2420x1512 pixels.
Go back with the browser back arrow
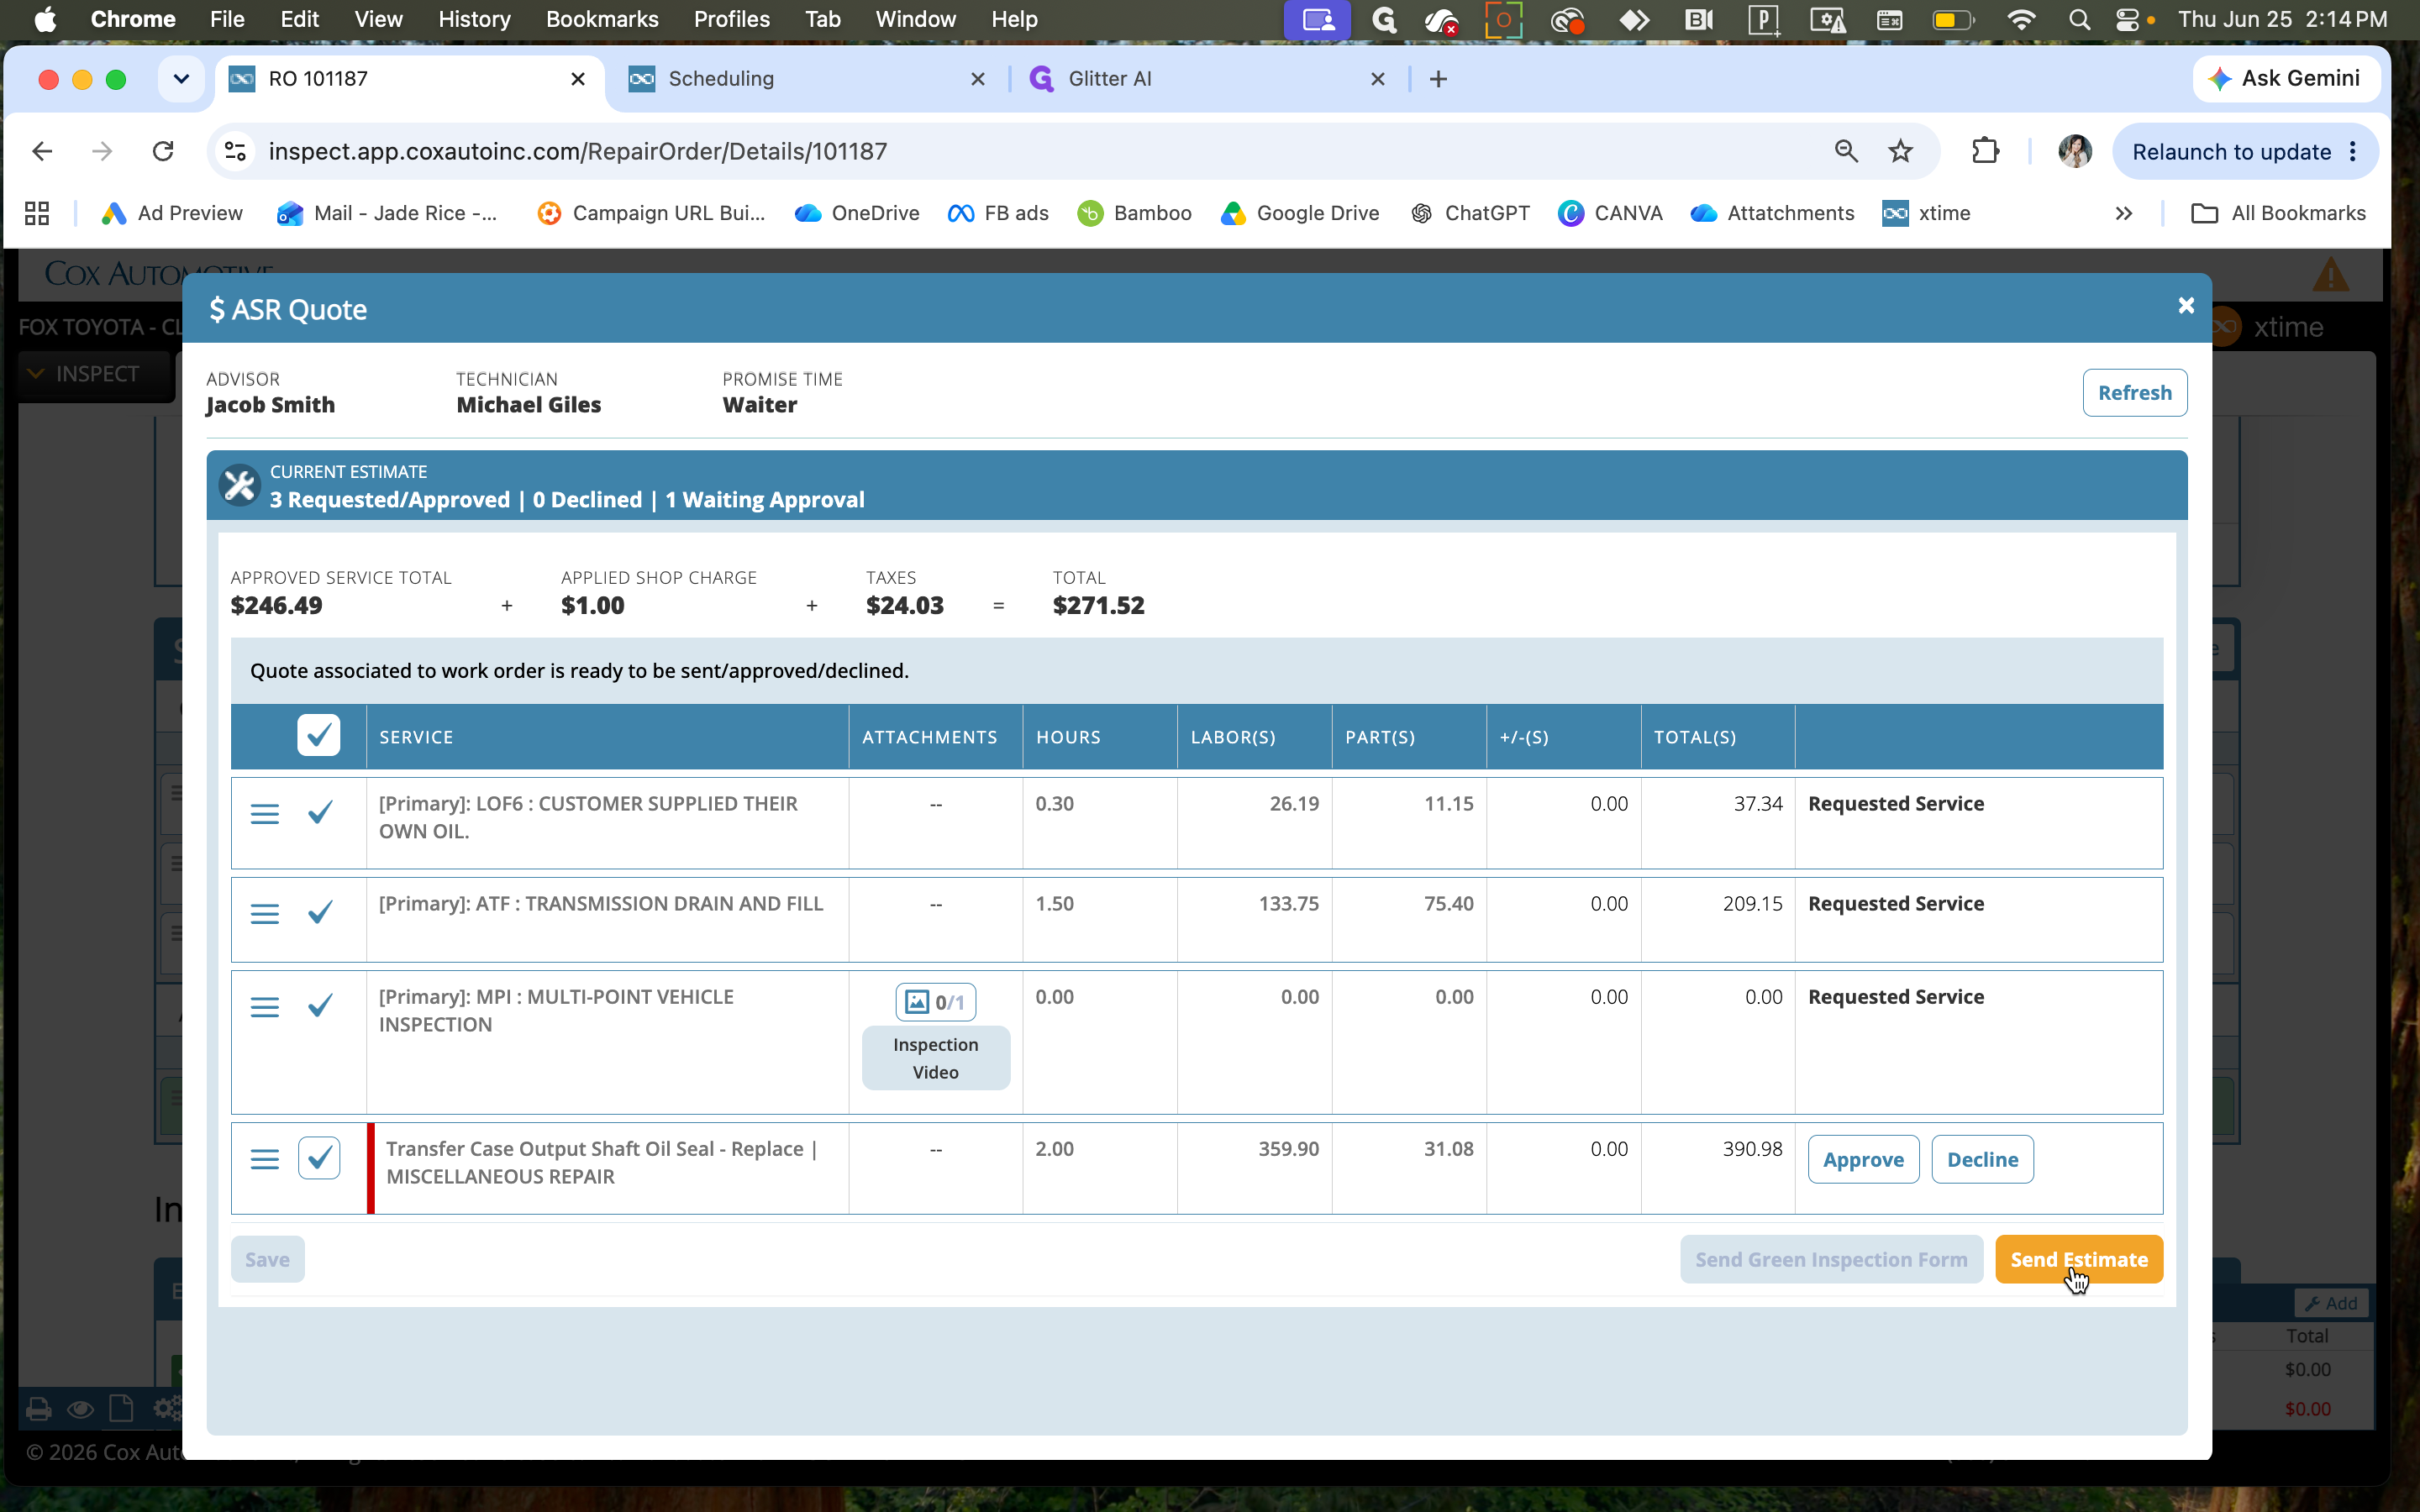(x=42, y=151)
